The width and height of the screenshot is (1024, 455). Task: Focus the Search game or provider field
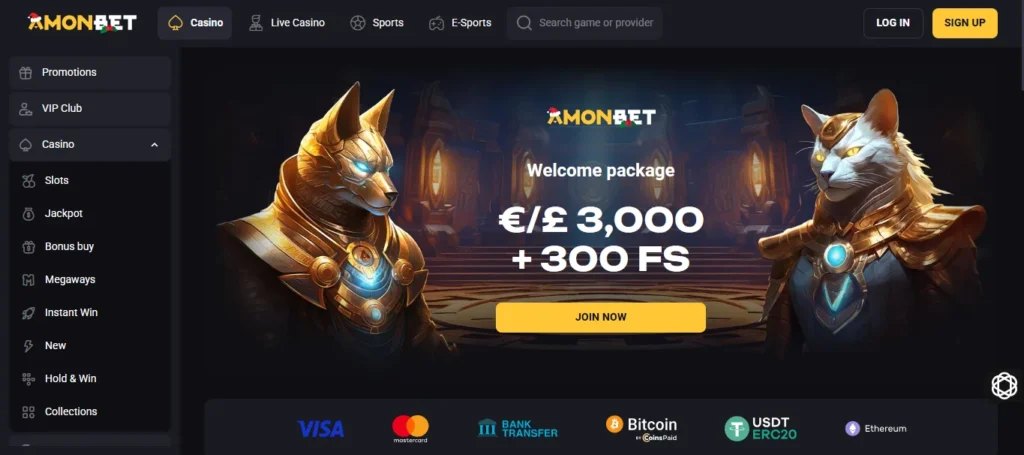click(584, 23)
